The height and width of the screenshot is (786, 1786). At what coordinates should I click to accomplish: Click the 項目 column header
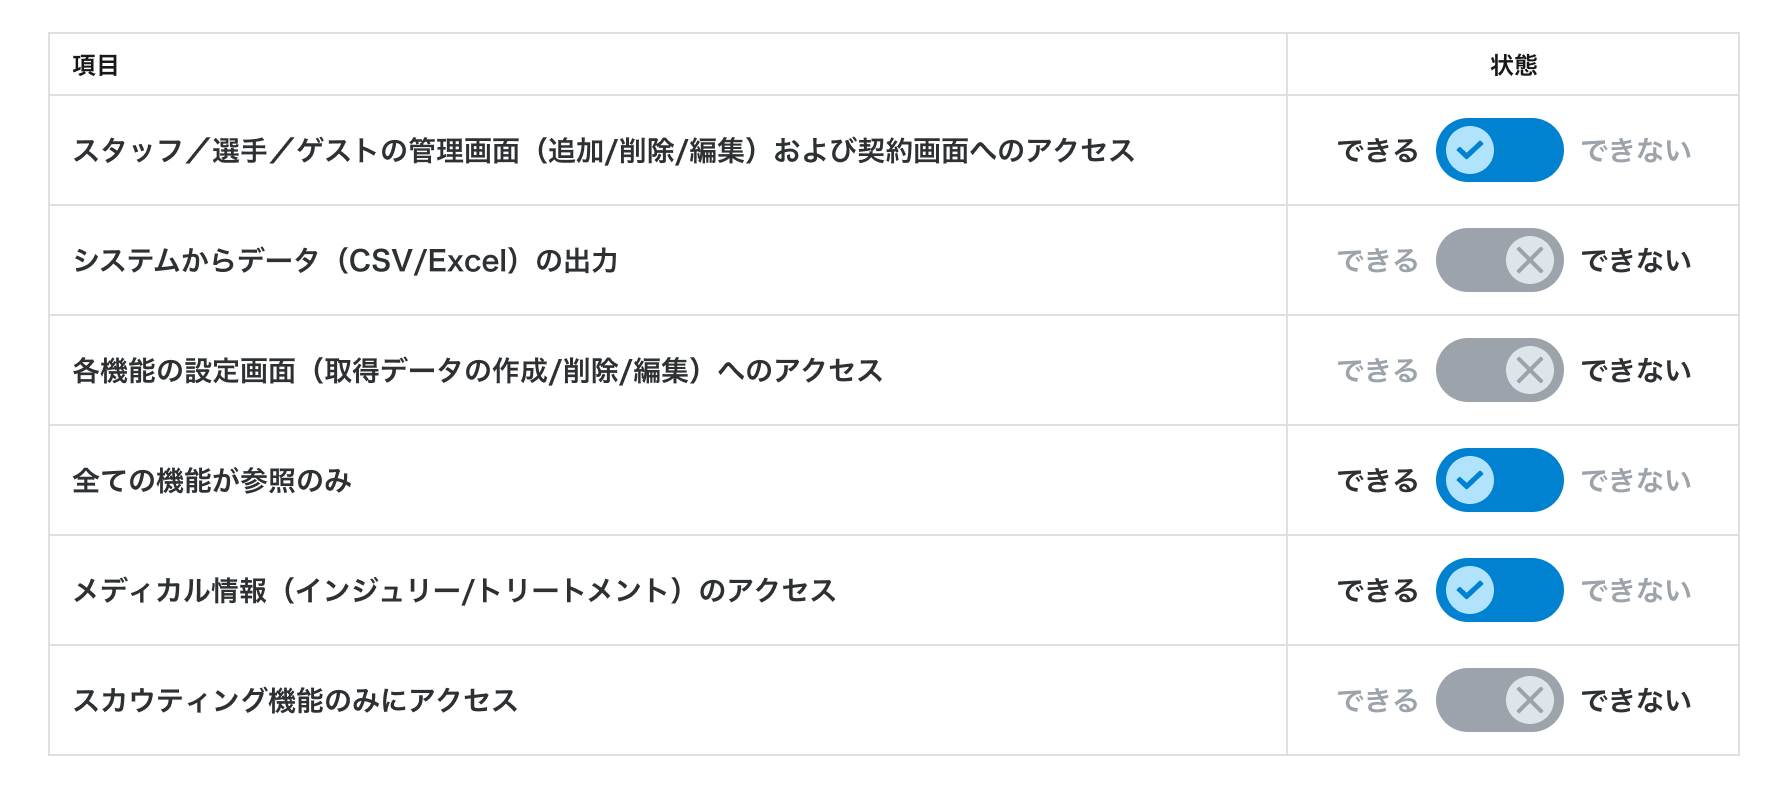coord(96,65)
